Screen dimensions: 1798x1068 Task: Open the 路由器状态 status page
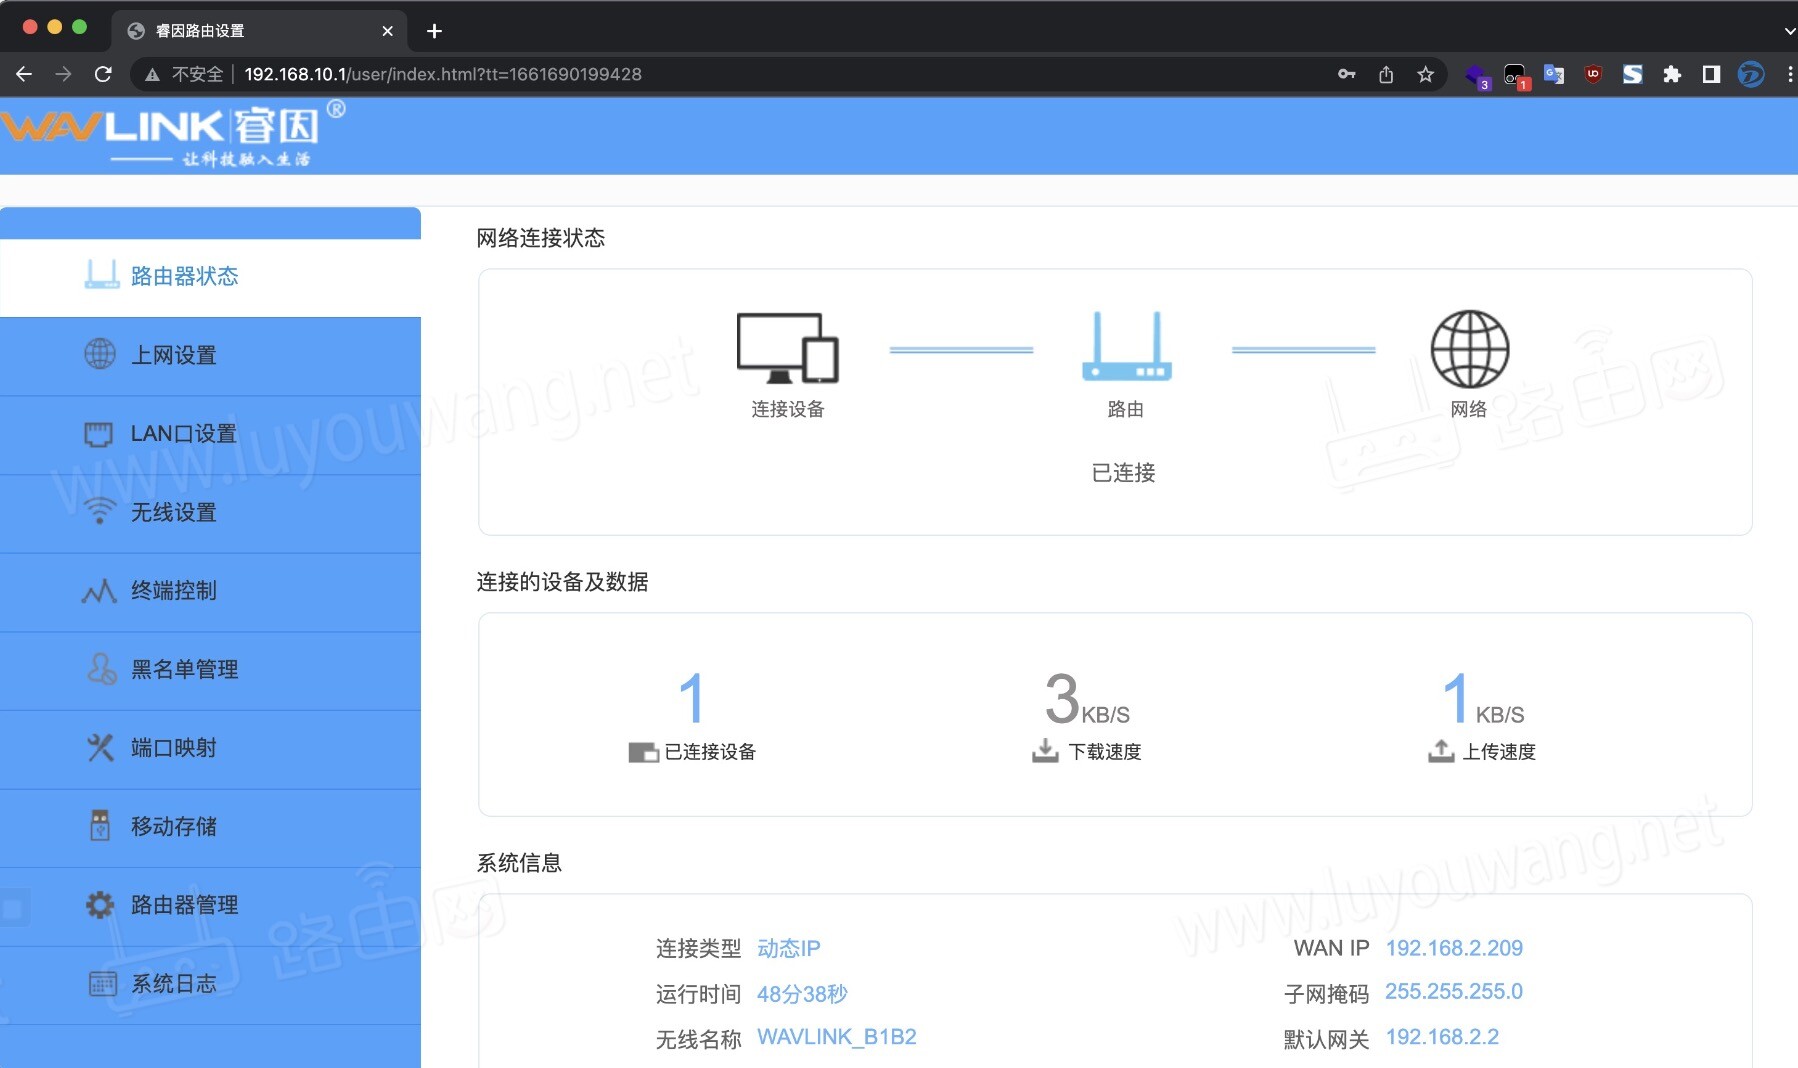coord(183,276)
